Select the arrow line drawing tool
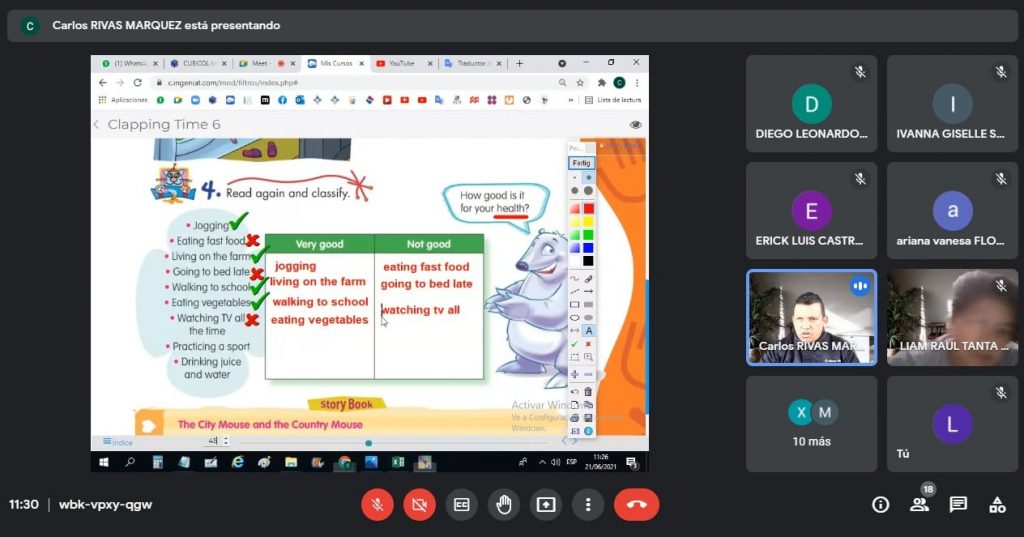The height and width of the screenshot is (537, 1024). click(x=588, y=291)
